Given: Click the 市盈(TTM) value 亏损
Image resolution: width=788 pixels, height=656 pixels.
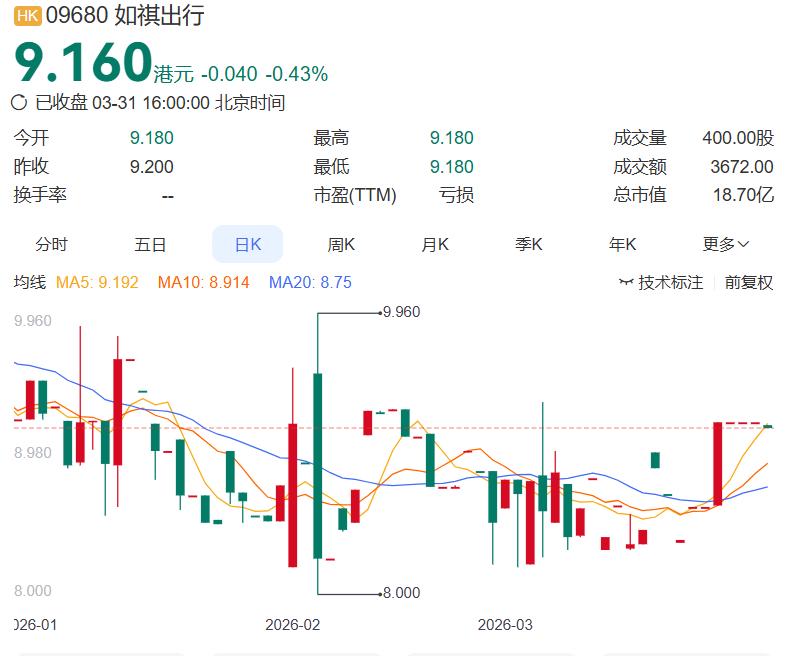Looking at the screenshot, I should [456, 195].
